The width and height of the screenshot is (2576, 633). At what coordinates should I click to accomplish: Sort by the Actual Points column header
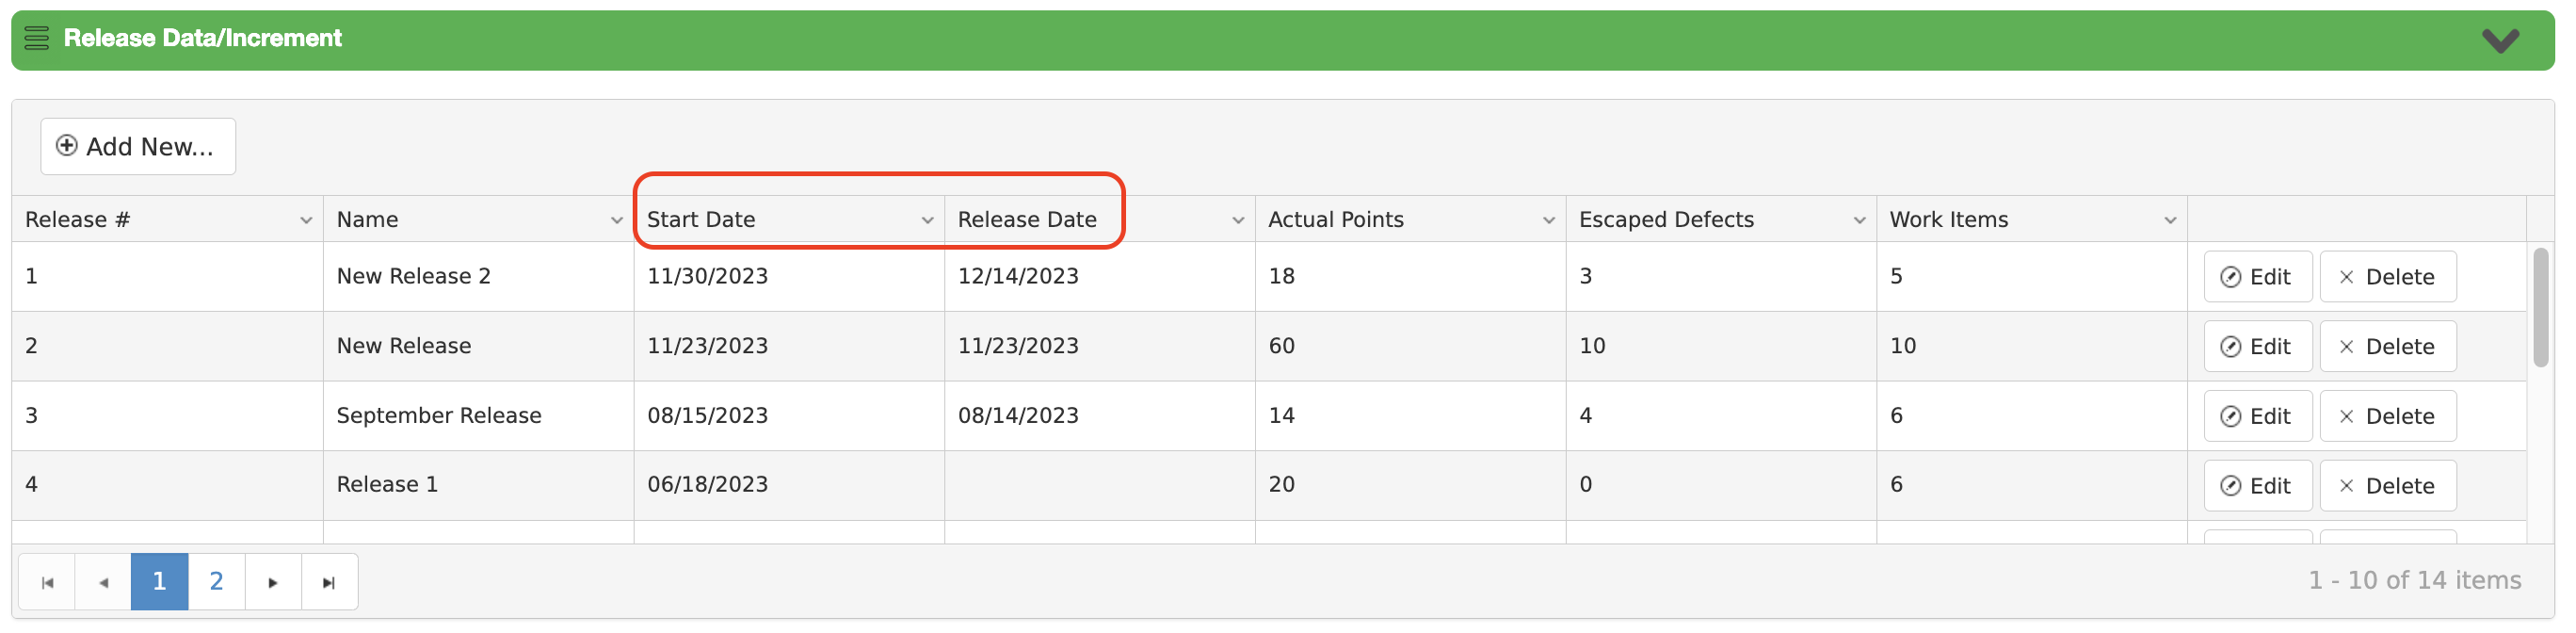(1336, 220)
